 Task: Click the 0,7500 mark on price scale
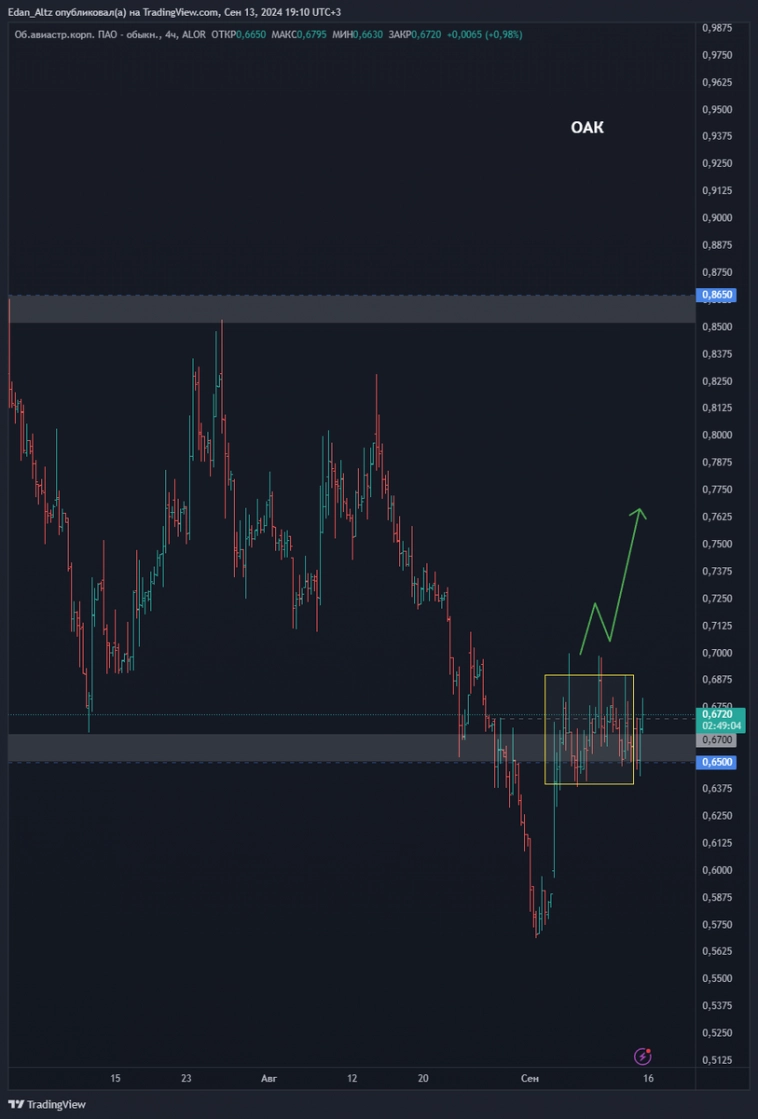[717, 544]
